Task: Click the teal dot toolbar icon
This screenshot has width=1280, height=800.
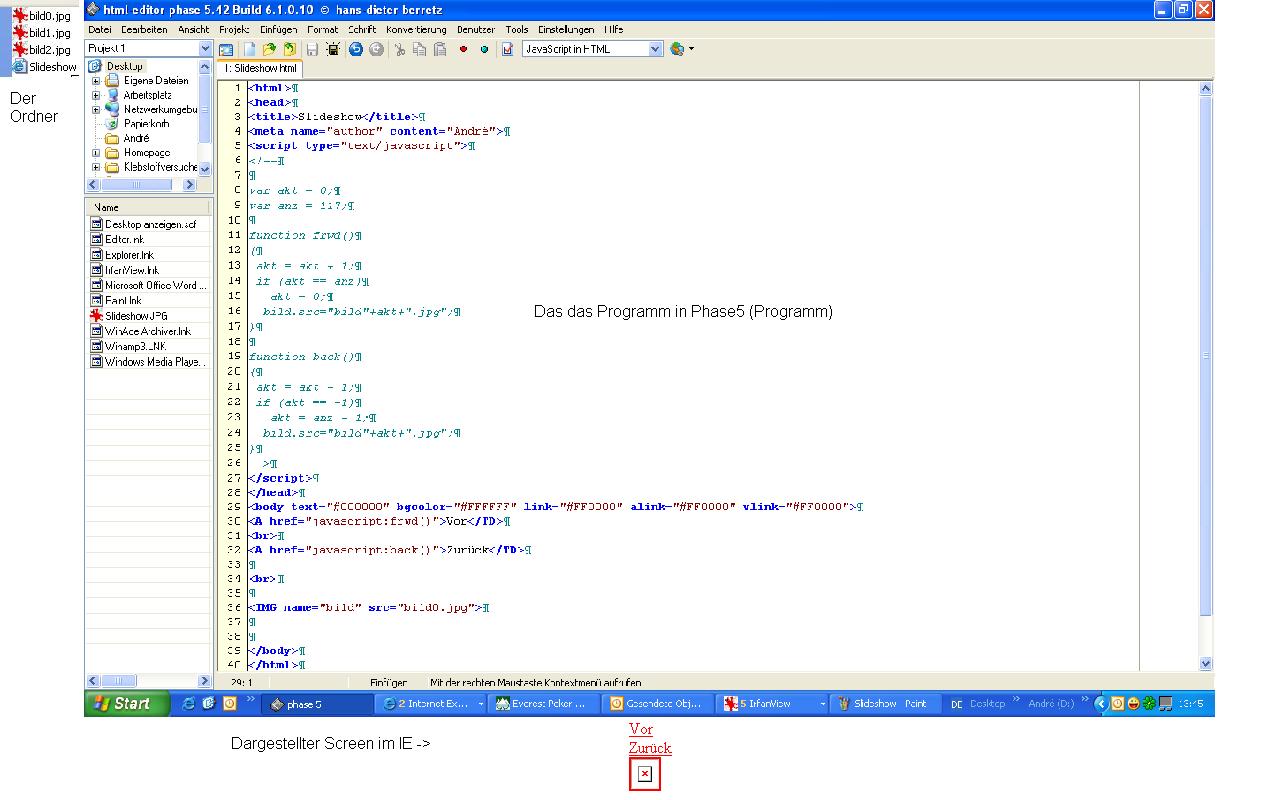Action: click(485, 49)
